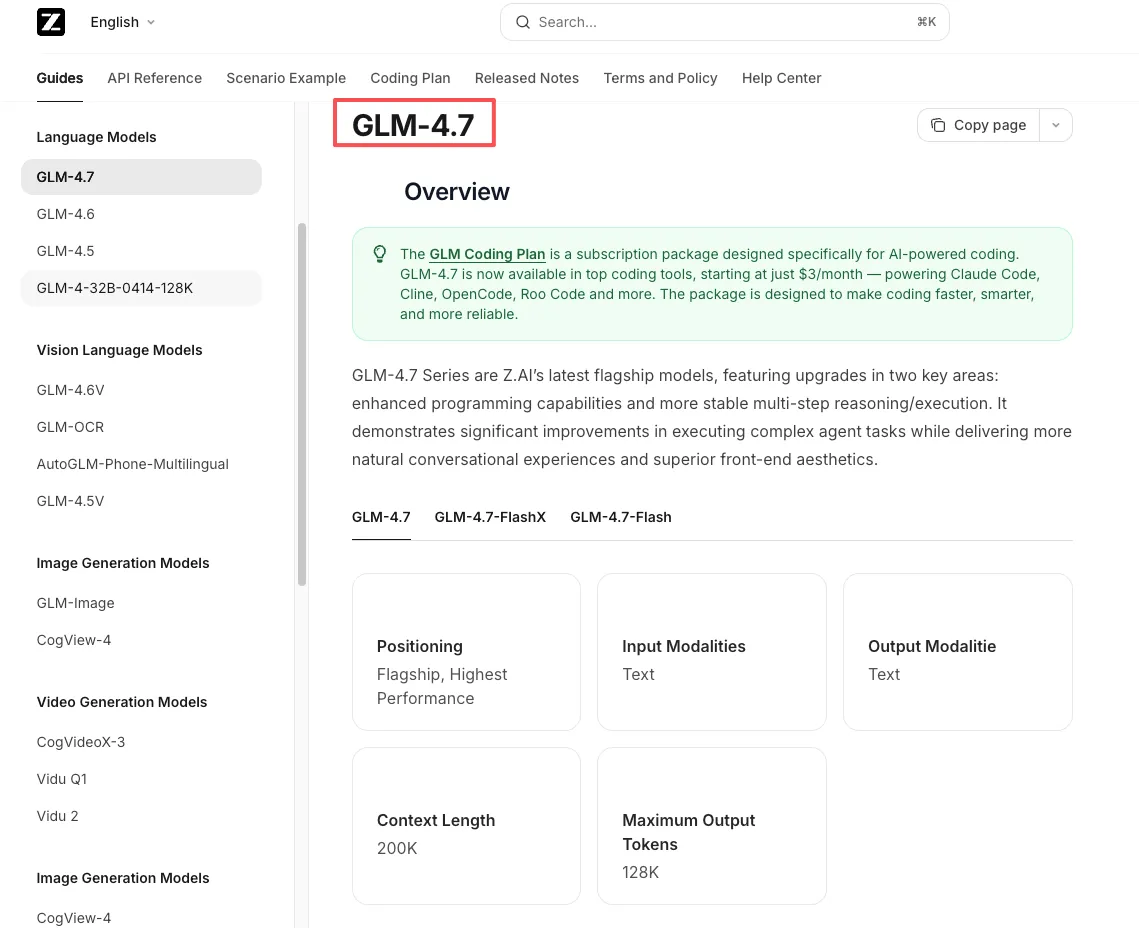Select GLM-4.6 in the sidebar

click(66, 214)
